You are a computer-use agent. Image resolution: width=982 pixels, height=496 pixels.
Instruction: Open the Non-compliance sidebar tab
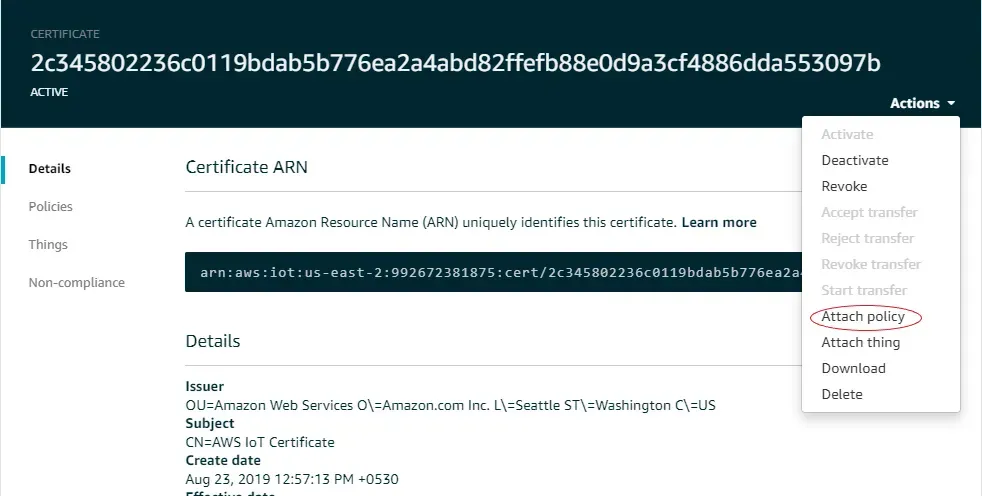point(76,283)
